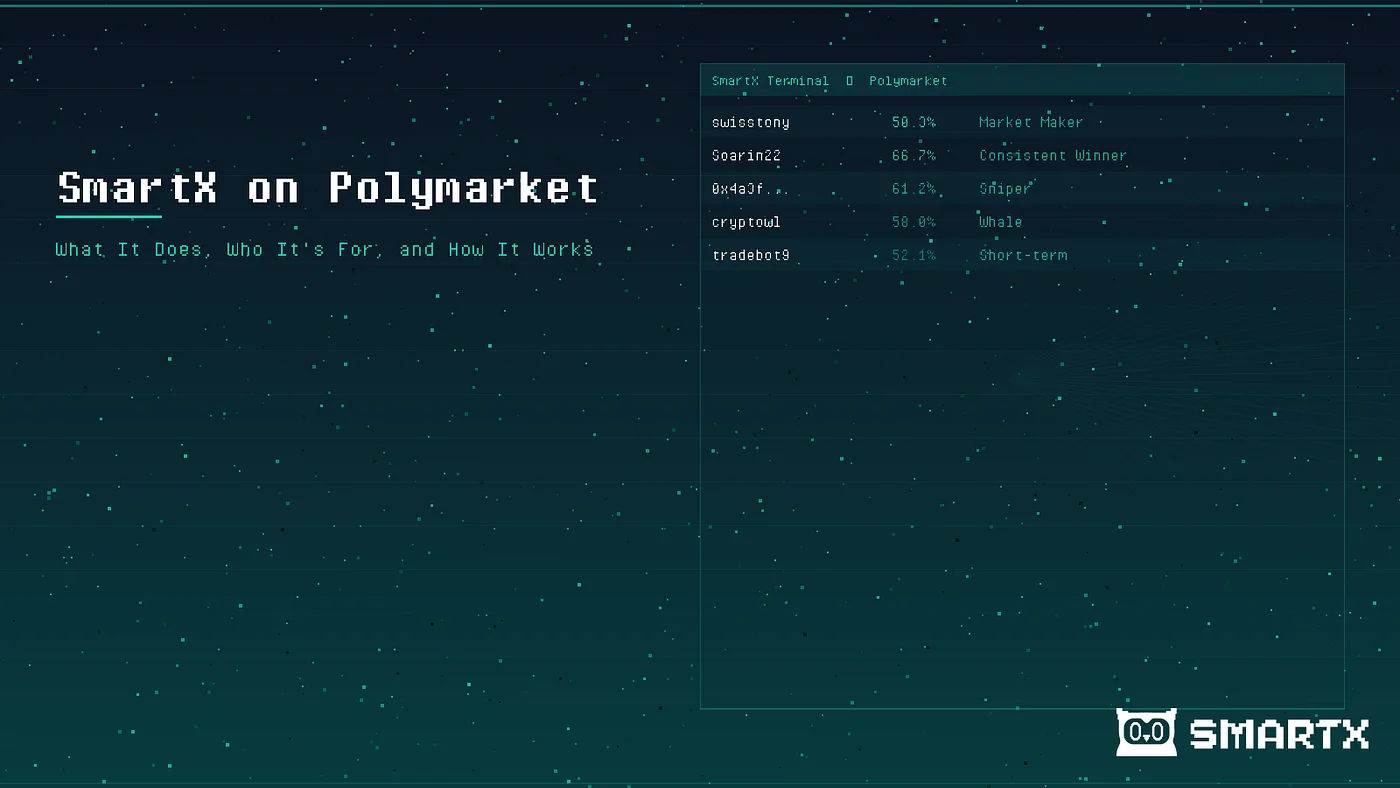
Task: Click the 'Polymarket' label in terminal header
Action: coord(908,81)
